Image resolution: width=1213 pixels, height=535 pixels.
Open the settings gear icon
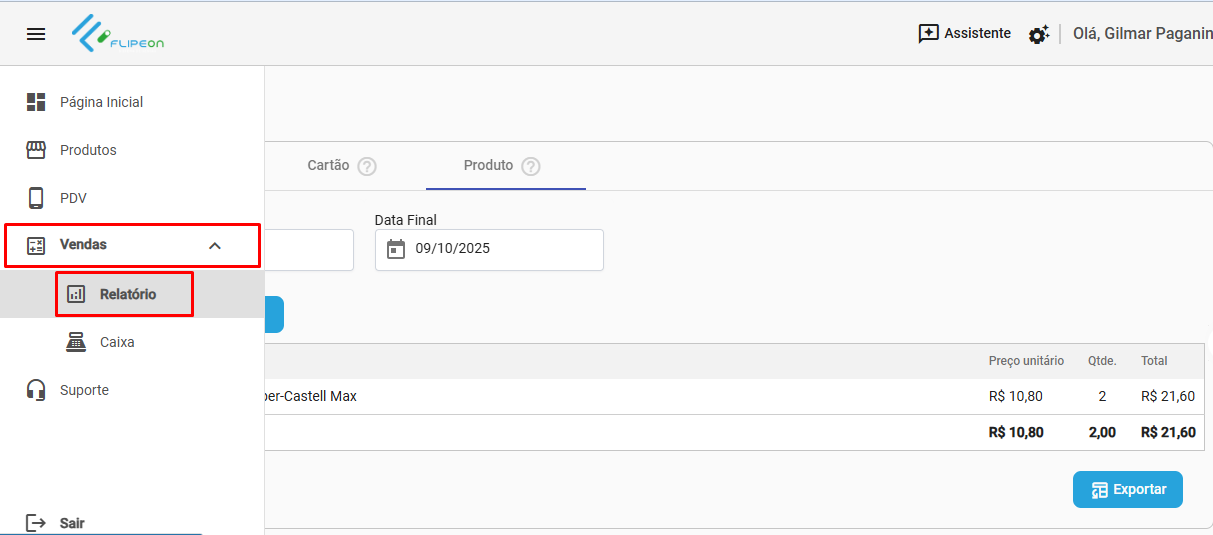coord(1038,35)
